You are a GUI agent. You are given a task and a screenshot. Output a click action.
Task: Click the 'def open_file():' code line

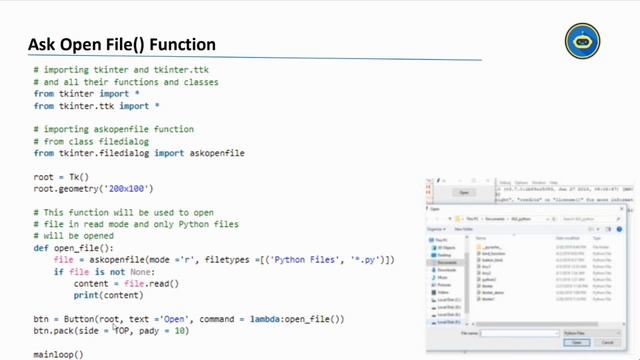73,248
